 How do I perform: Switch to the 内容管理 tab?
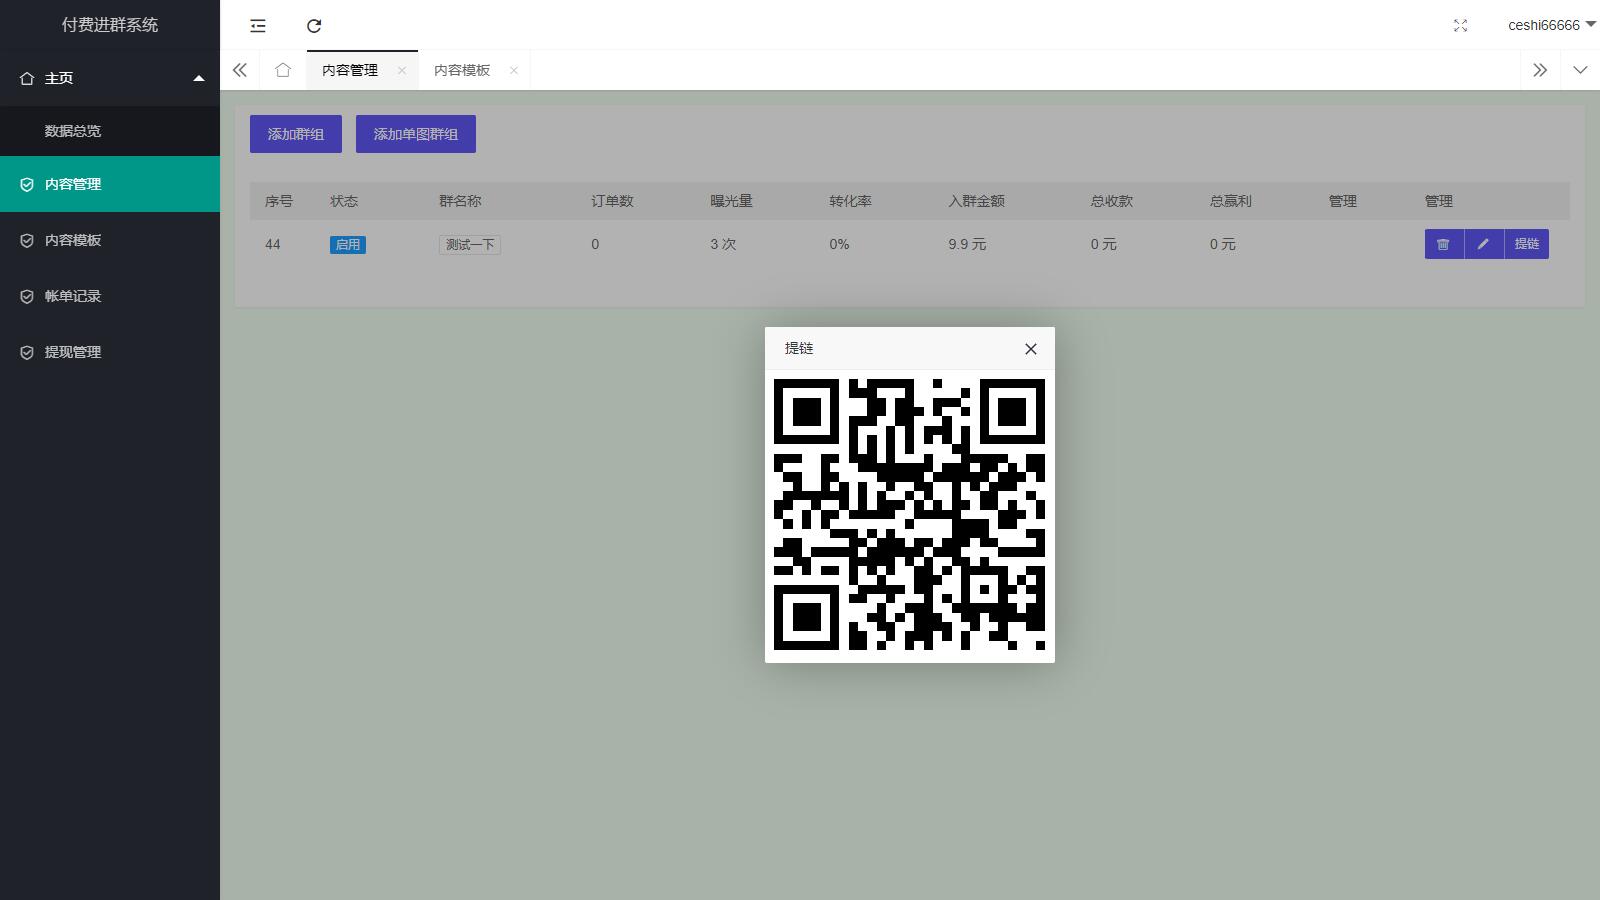pos(350,70)
